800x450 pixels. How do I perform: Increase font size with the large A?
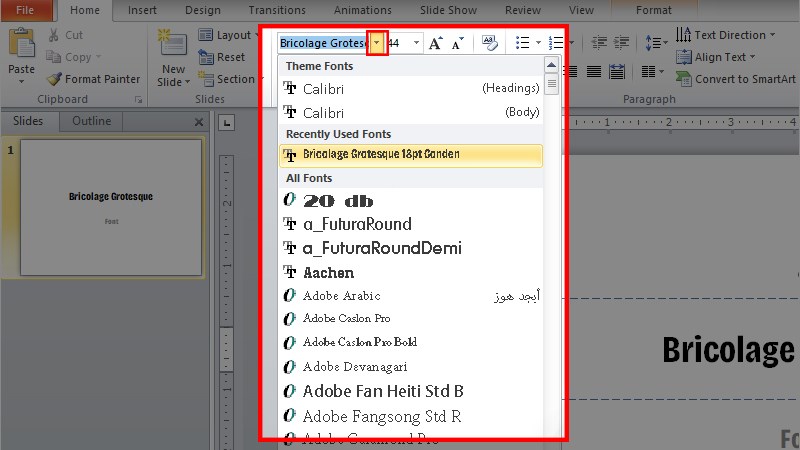pos(435,43)
